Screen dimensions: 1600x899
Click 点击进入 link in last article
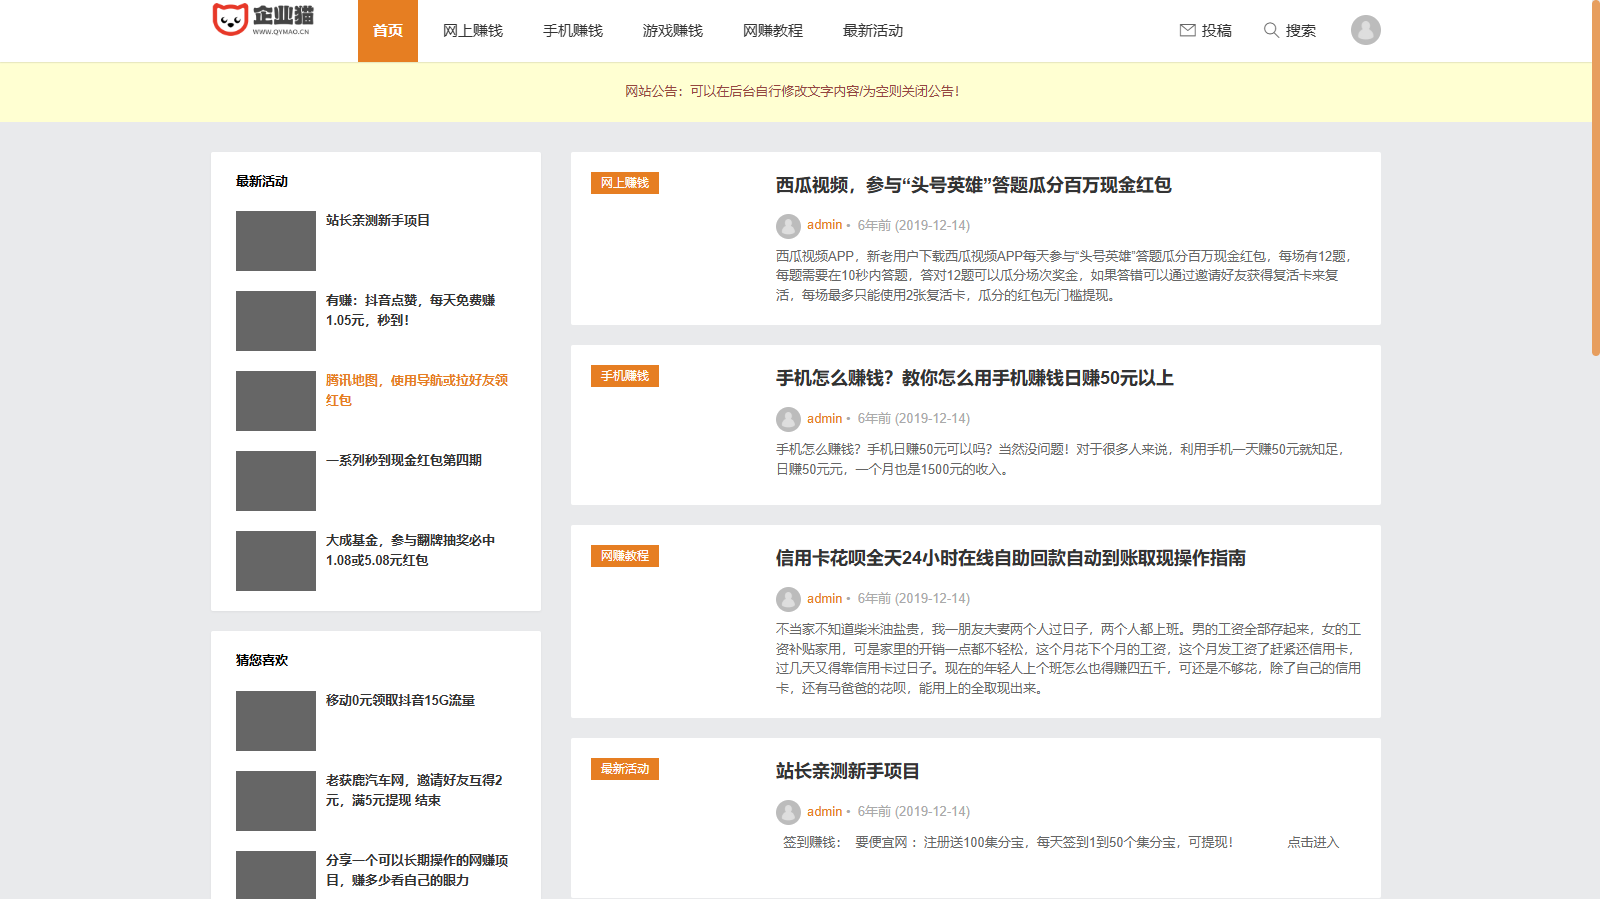1312,842
